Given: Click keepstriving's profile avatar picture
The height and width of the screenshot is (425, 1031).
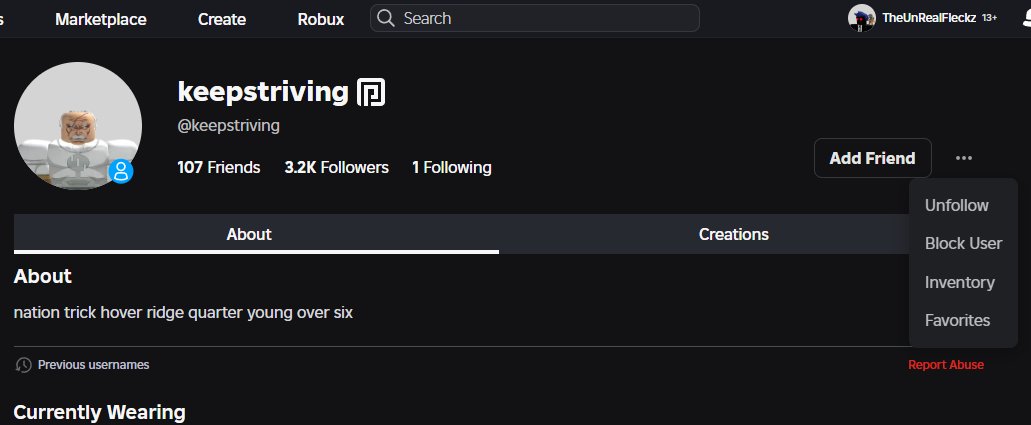Looking at the screenshot, I should tap(78, 126).
